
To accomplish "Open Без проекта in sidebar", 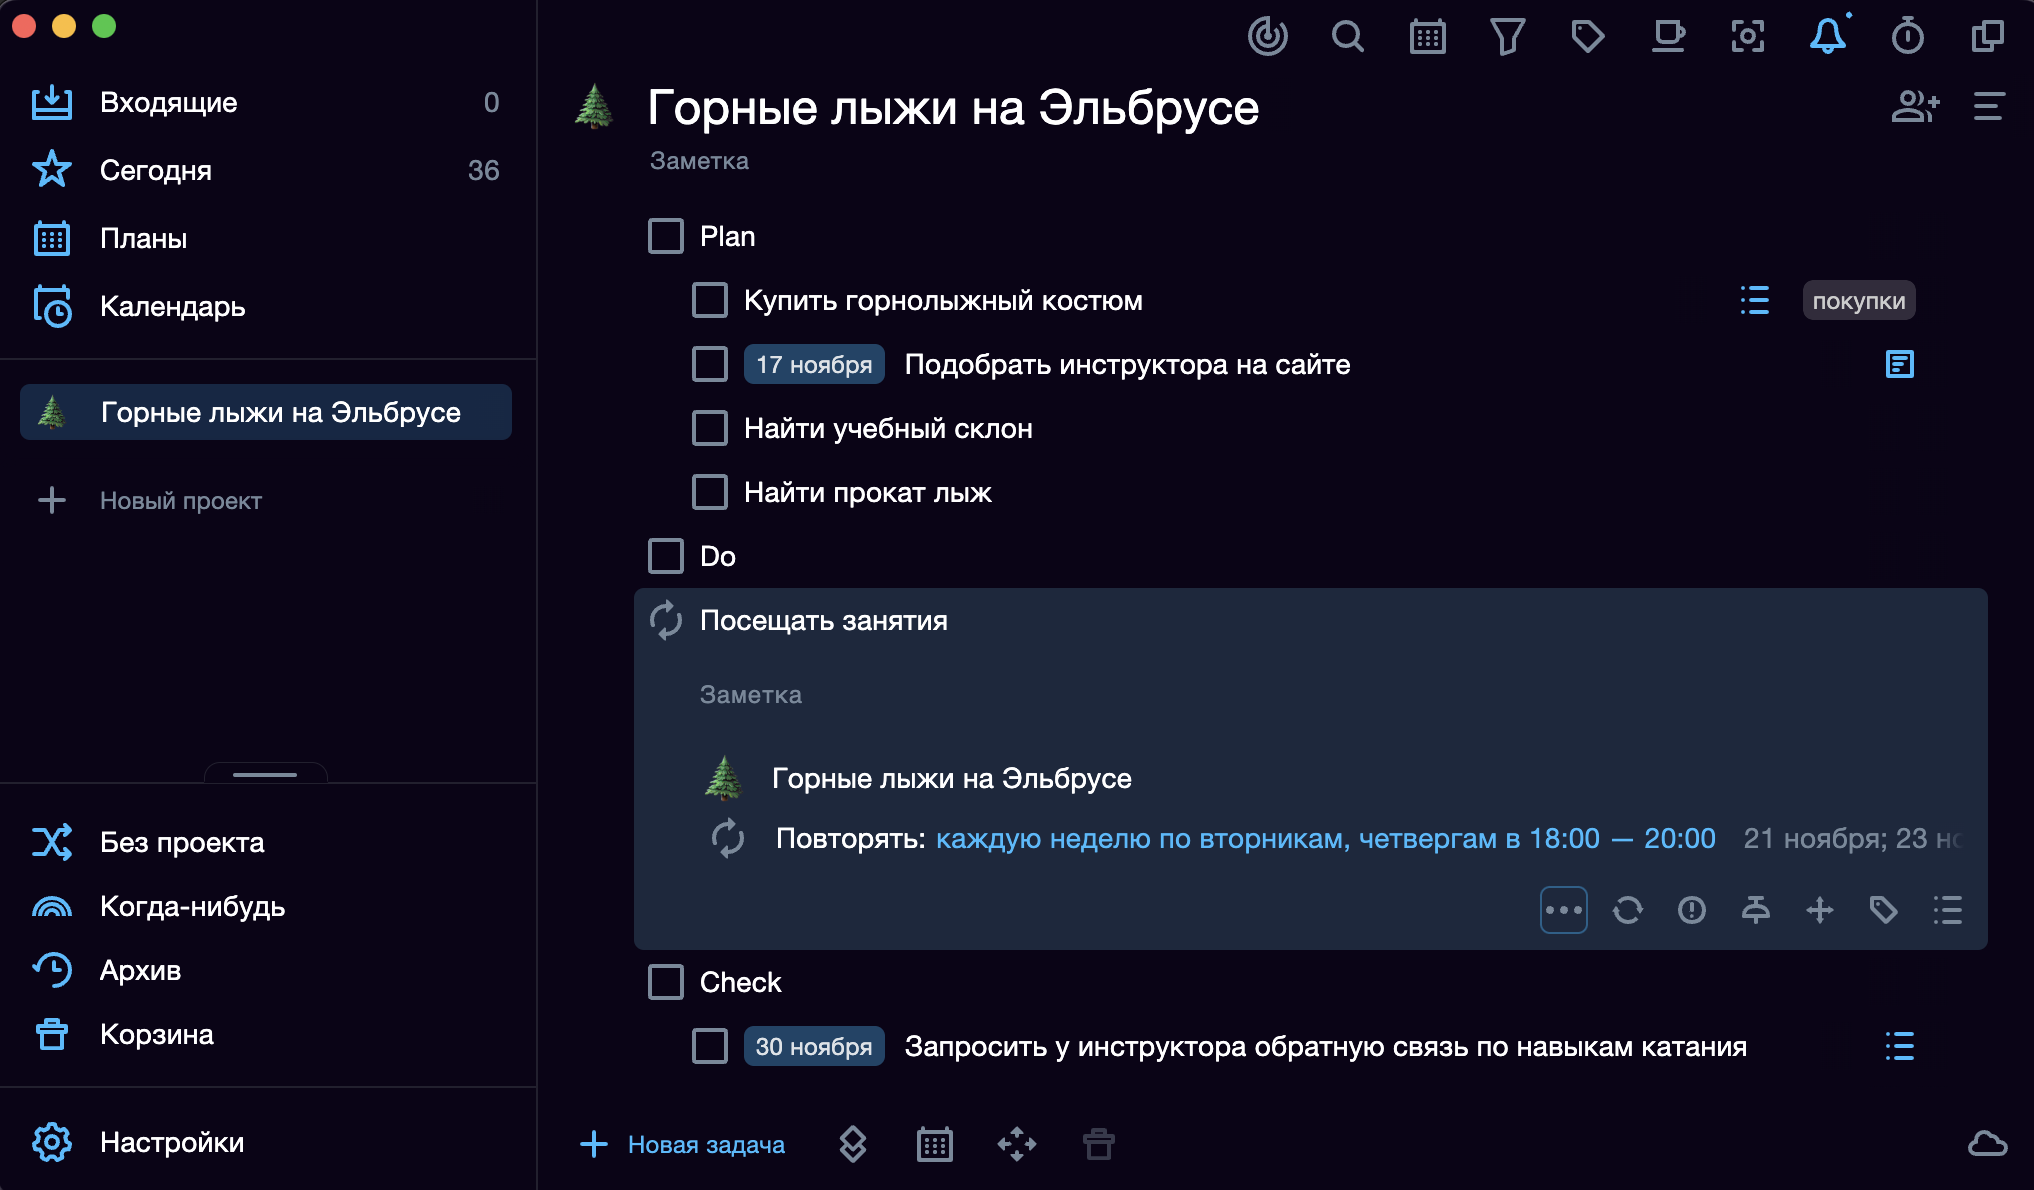I will click(x=266, y=842).
